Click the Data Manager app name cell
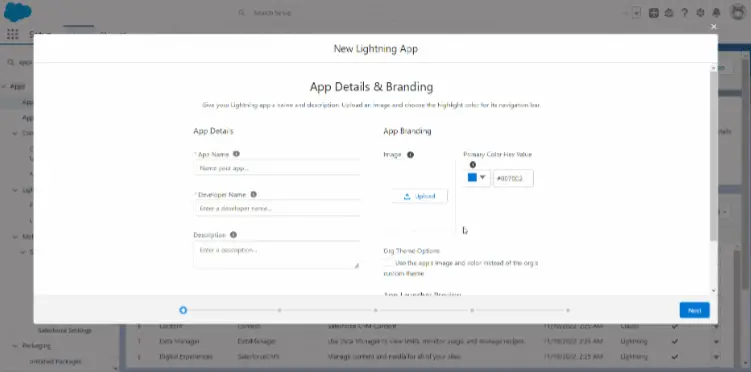The width and height of the screenshot is (751, 372). pyautogui.click(x=179, y=341)
